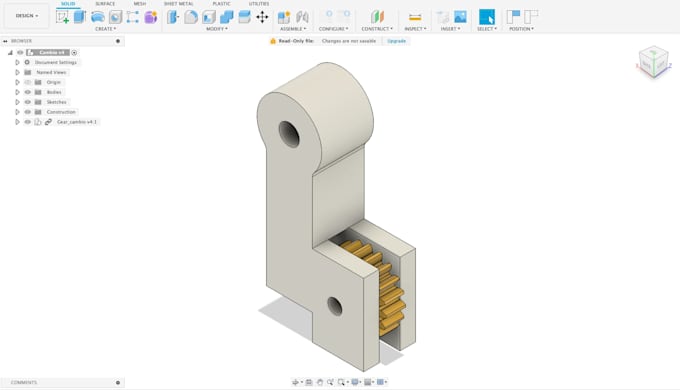Expand the Bodies folder

pyautogui.click(x=17, y=92)
